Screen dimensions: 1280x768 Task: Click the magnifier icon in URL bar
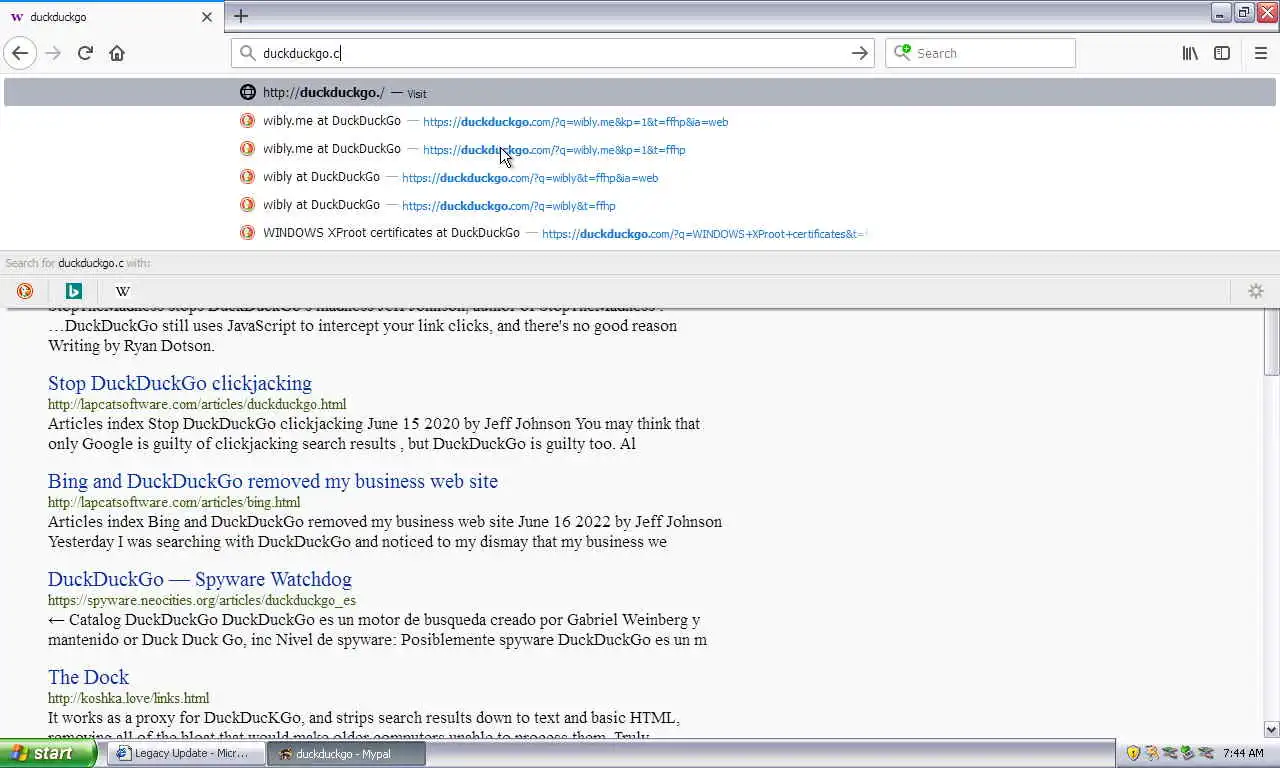[x=248, y=53]
